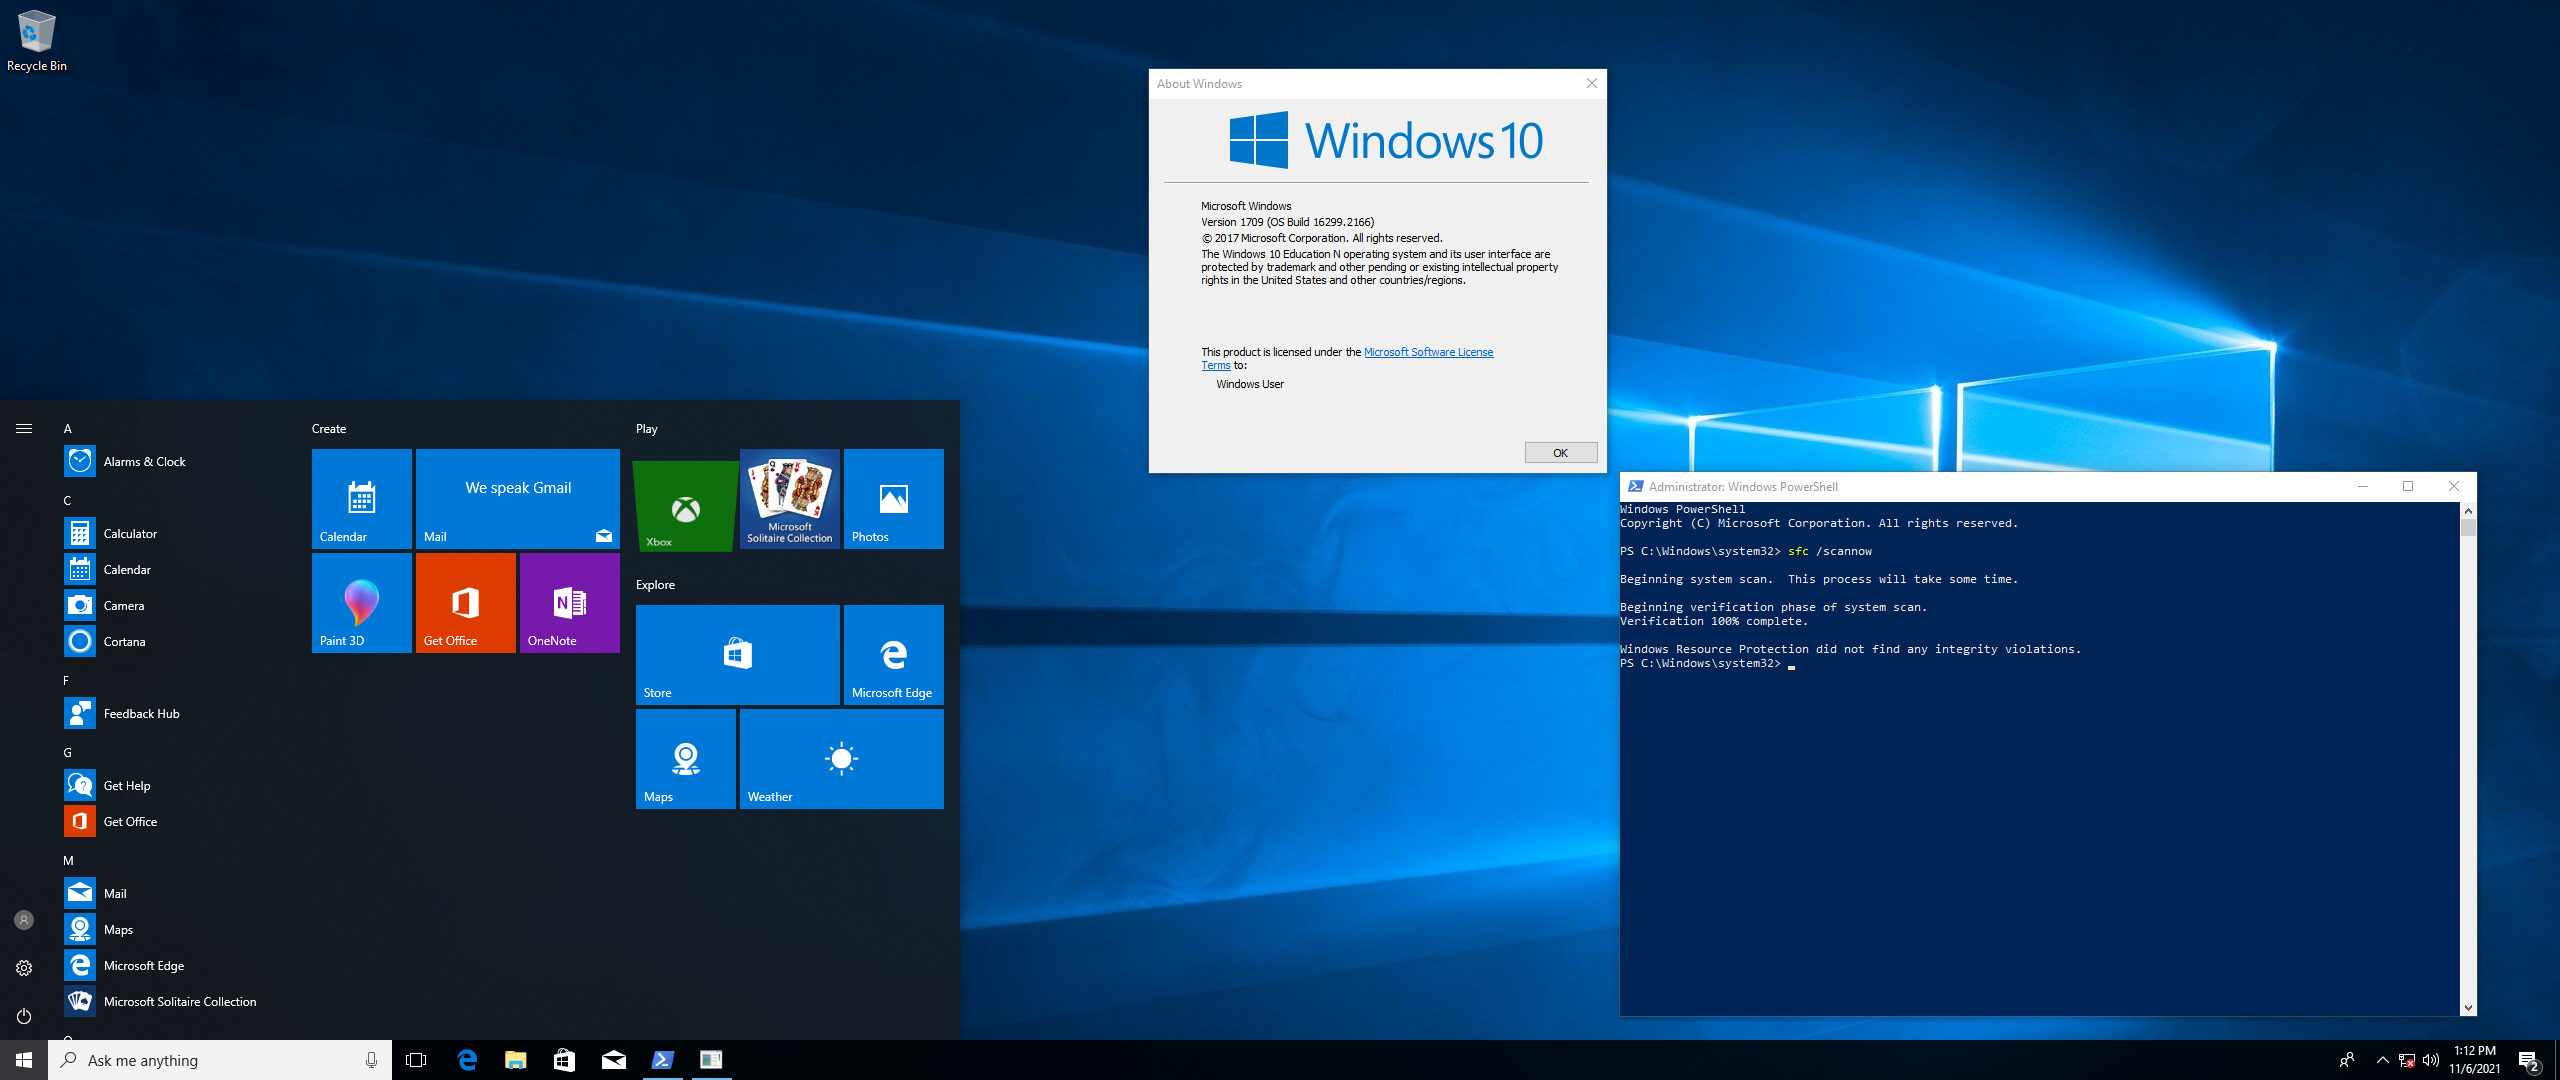Open the user account icon in Start
The width and height of the screenshot is (2560, 1080).
pyautogui.click(x=24, y=920)
